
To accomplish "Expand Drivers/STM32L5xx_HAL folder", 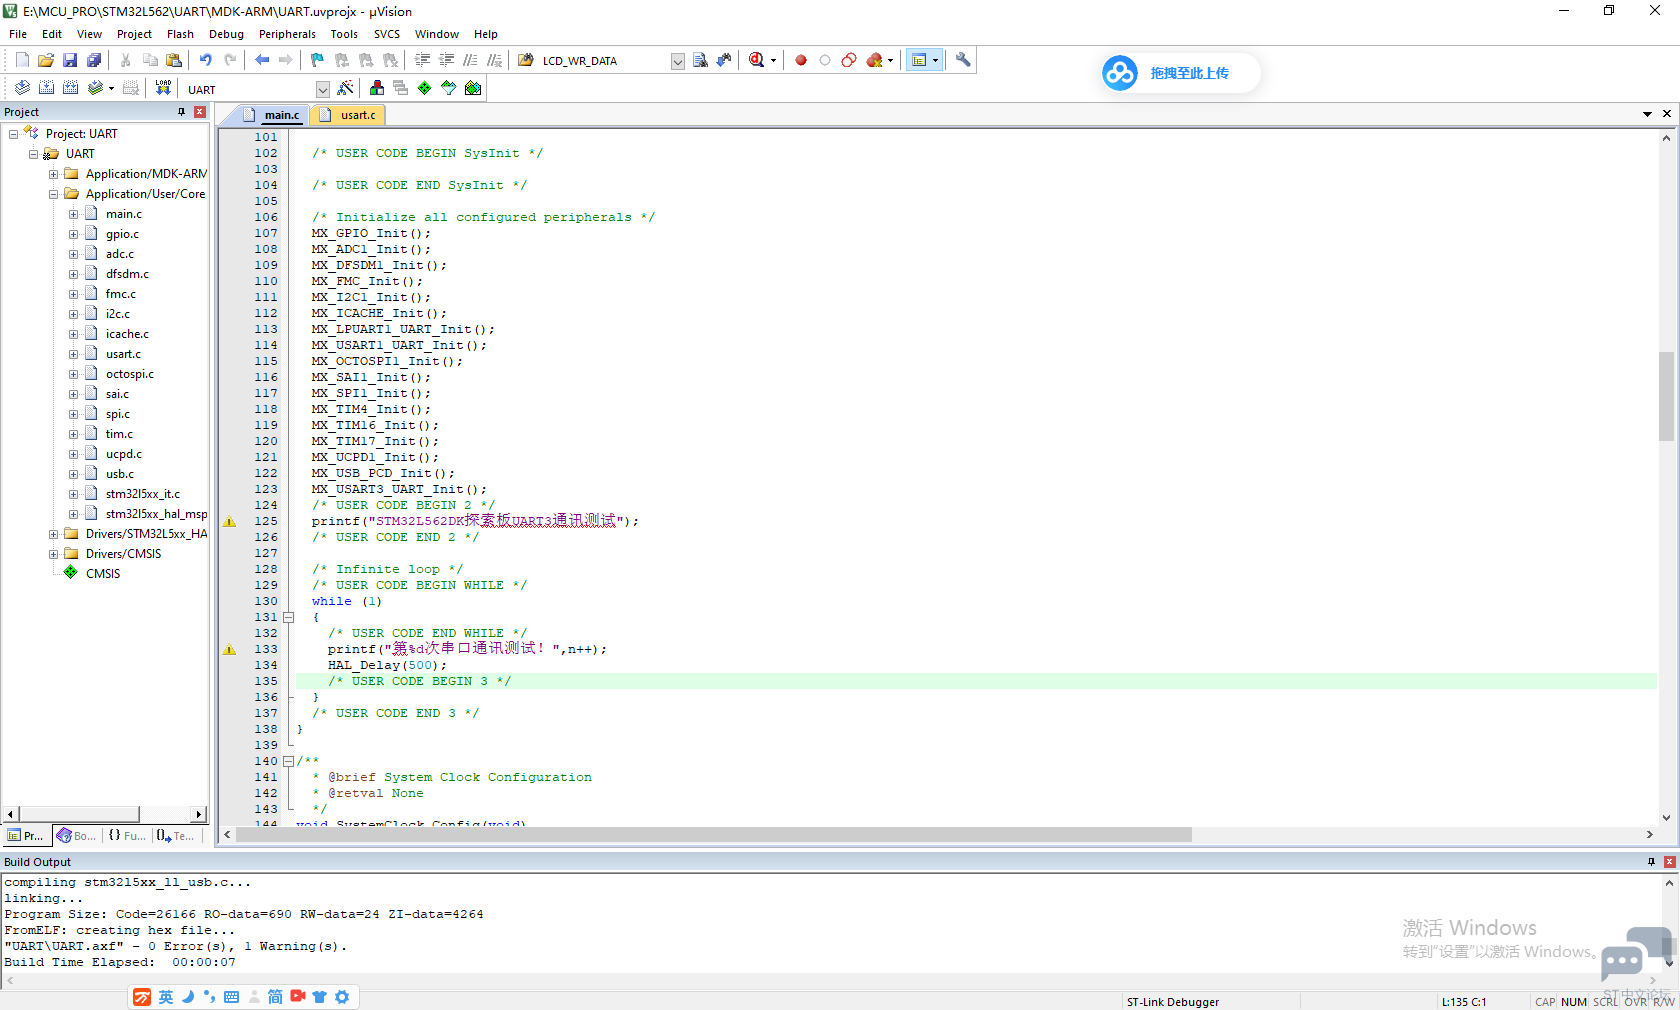I will (53, 534).
